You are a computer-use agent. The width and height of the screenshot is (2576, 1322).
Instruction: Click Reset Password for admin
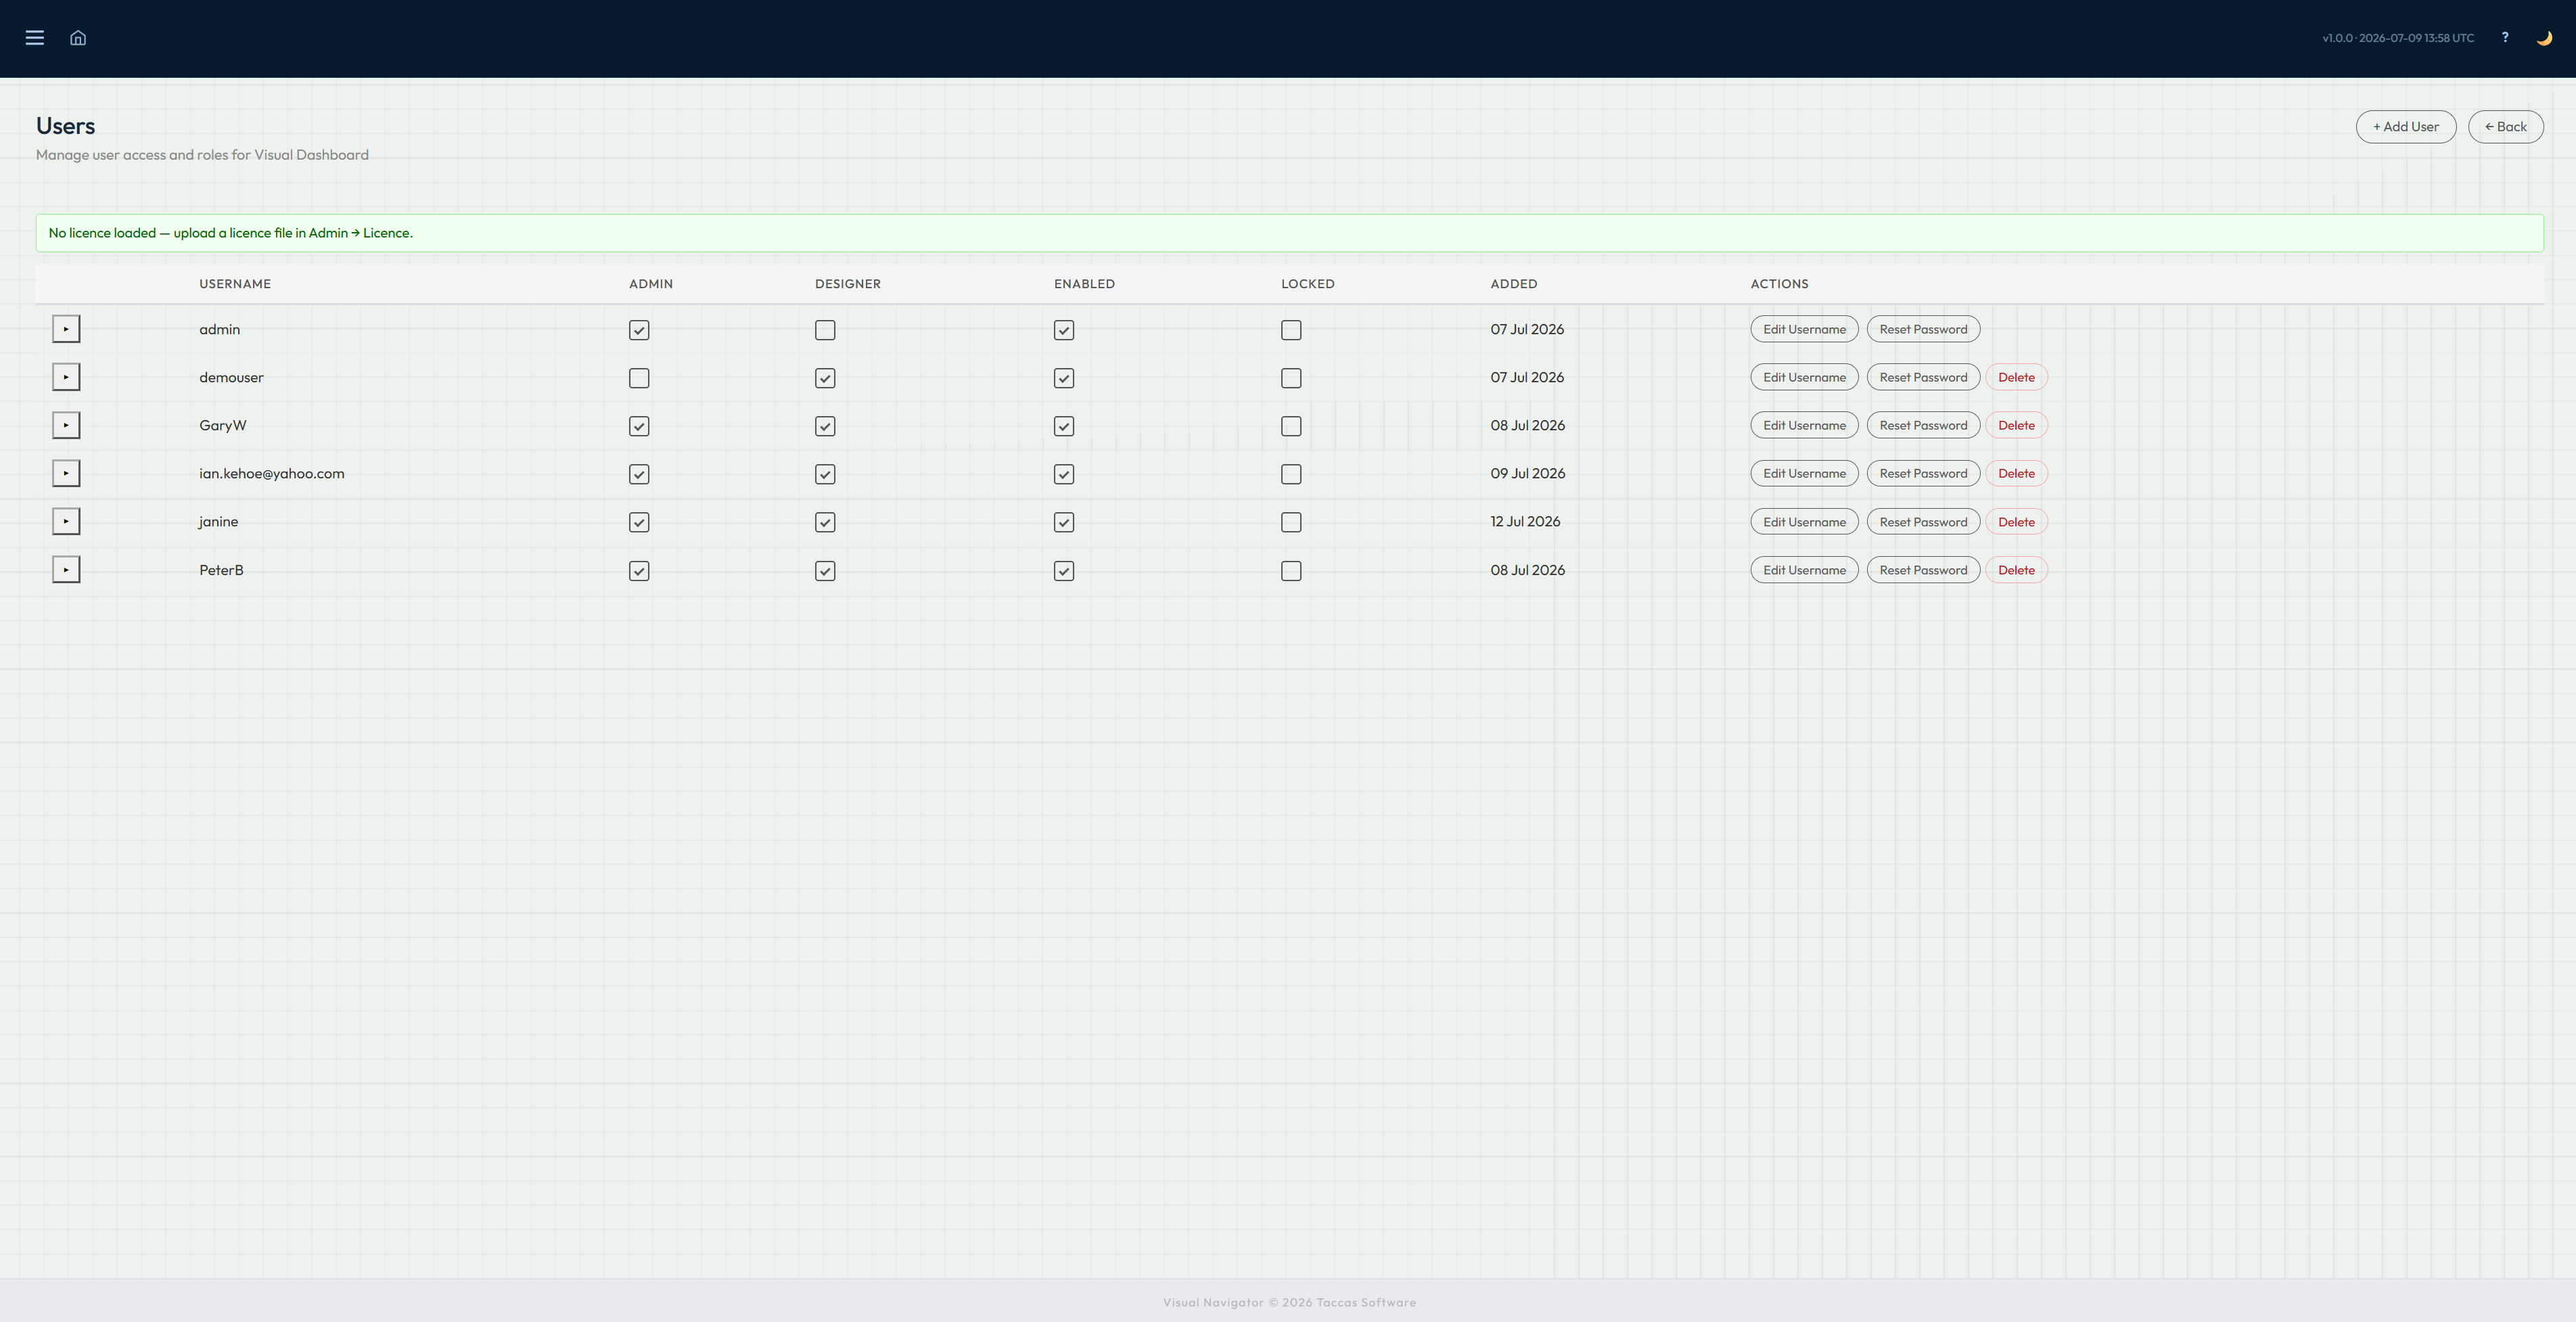(1923, 329)
